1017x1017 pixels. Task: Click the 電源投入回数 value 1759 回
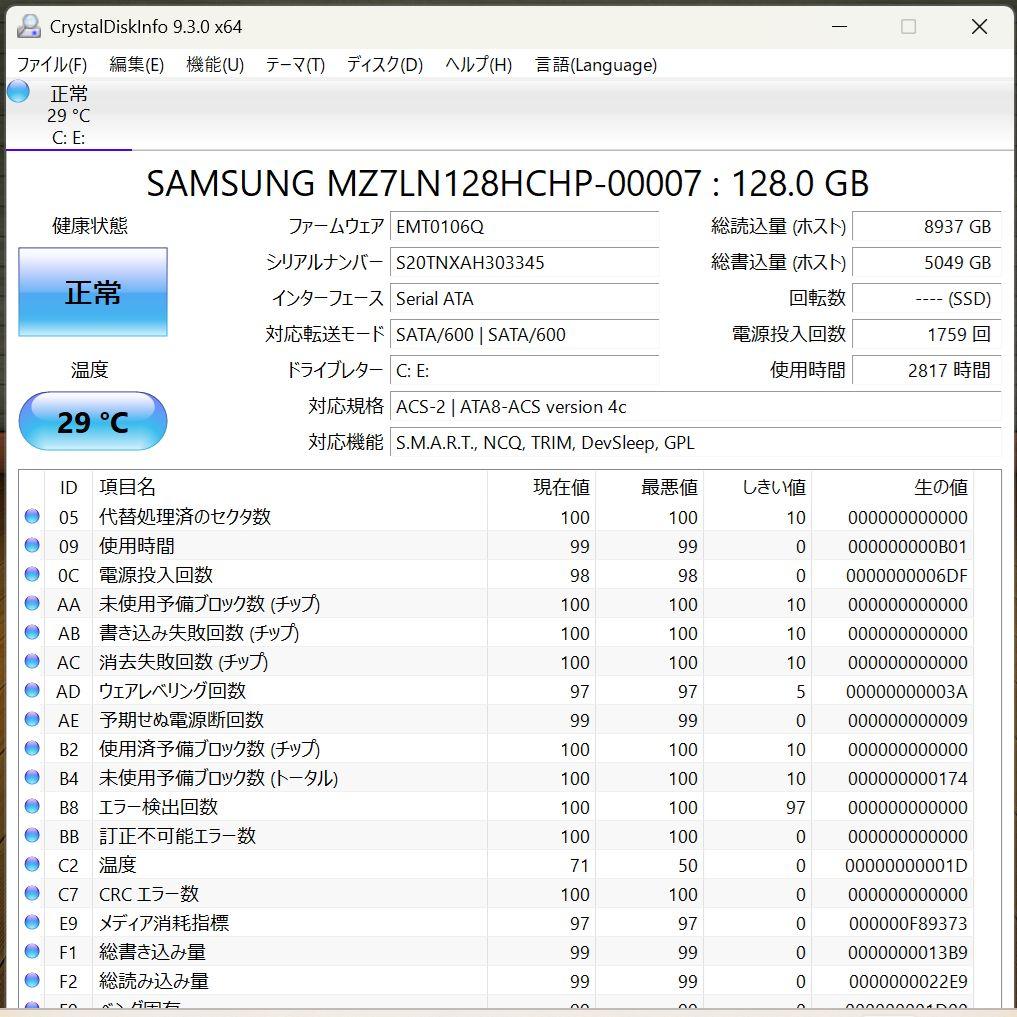(x=927, y=335)
